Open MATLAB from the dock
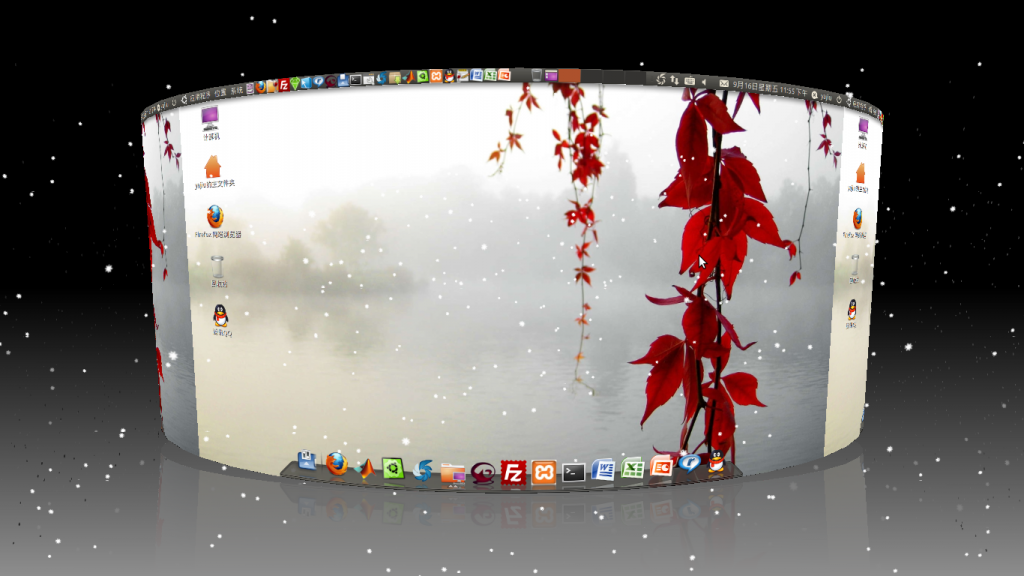The image size is (1024, 576). (366, 468)
